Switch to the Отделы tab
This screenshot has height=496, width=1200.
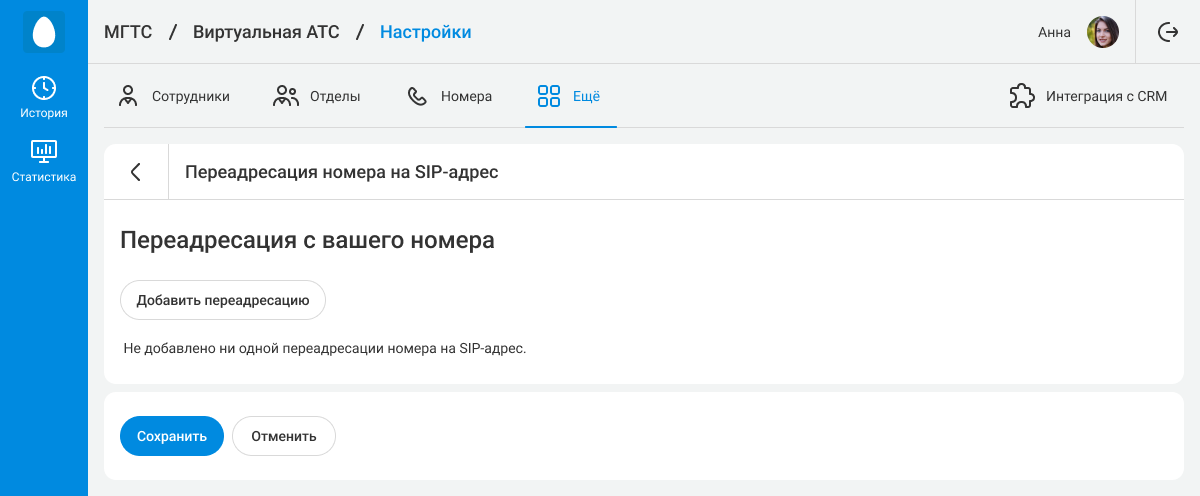[316, 96]
